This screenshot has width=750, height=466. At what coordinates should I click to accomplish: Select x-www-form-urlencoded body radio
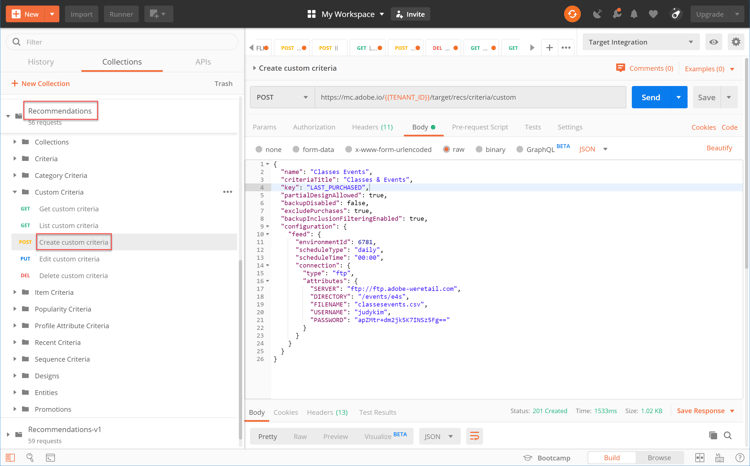pyautogui.click(x=349, y=149)
